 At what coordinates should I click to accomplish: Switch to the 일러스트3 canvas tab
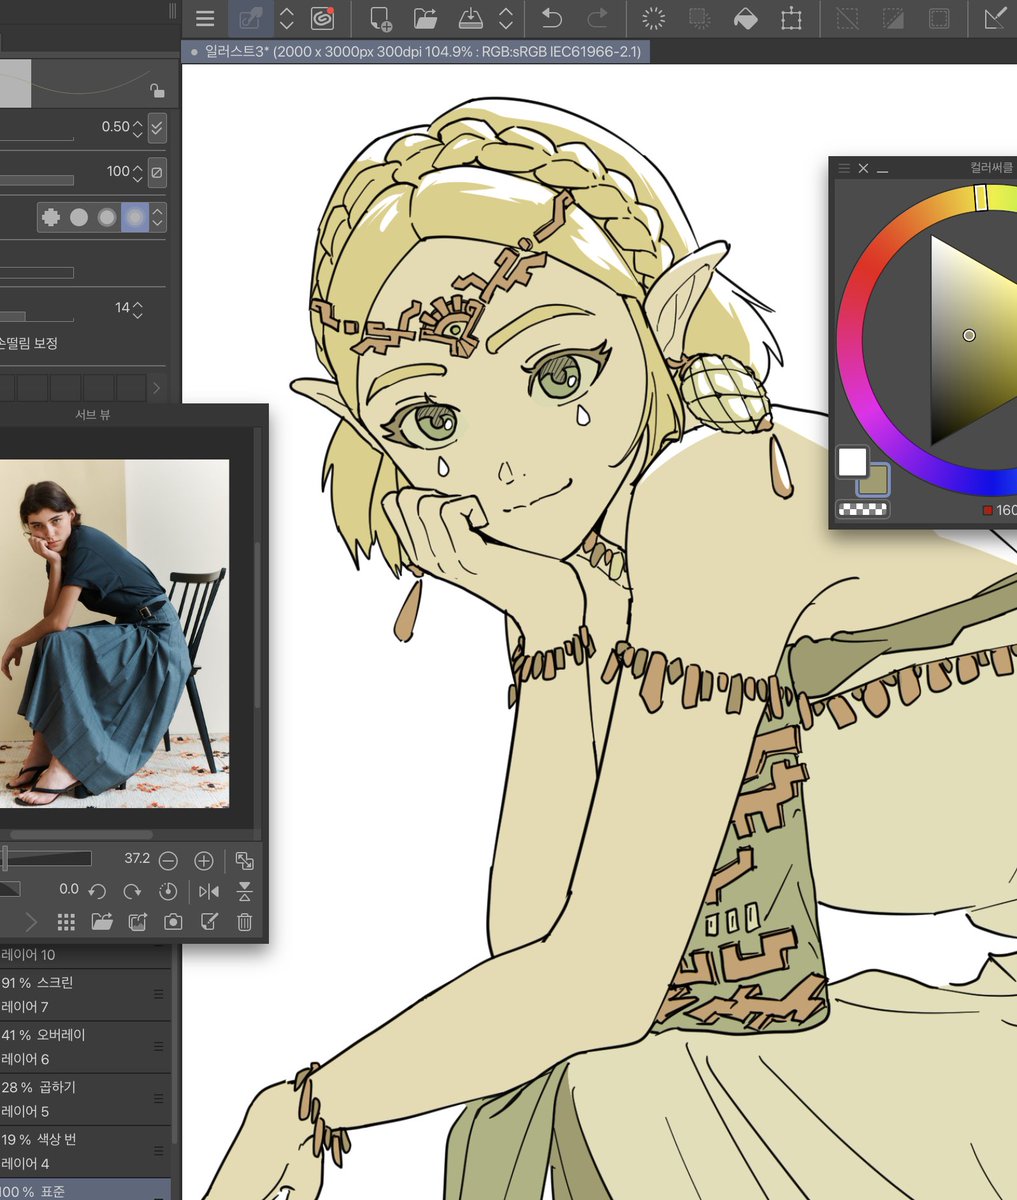[416, 51]
